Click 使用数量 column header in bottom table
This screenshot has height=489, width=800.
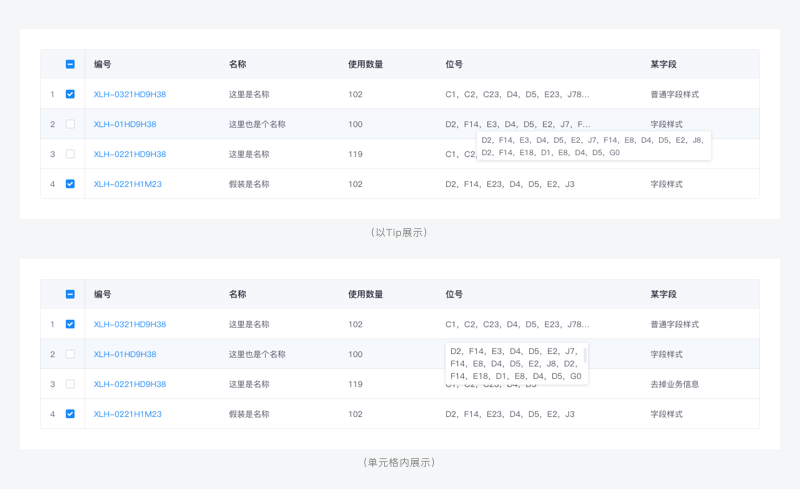click(365, 294)
